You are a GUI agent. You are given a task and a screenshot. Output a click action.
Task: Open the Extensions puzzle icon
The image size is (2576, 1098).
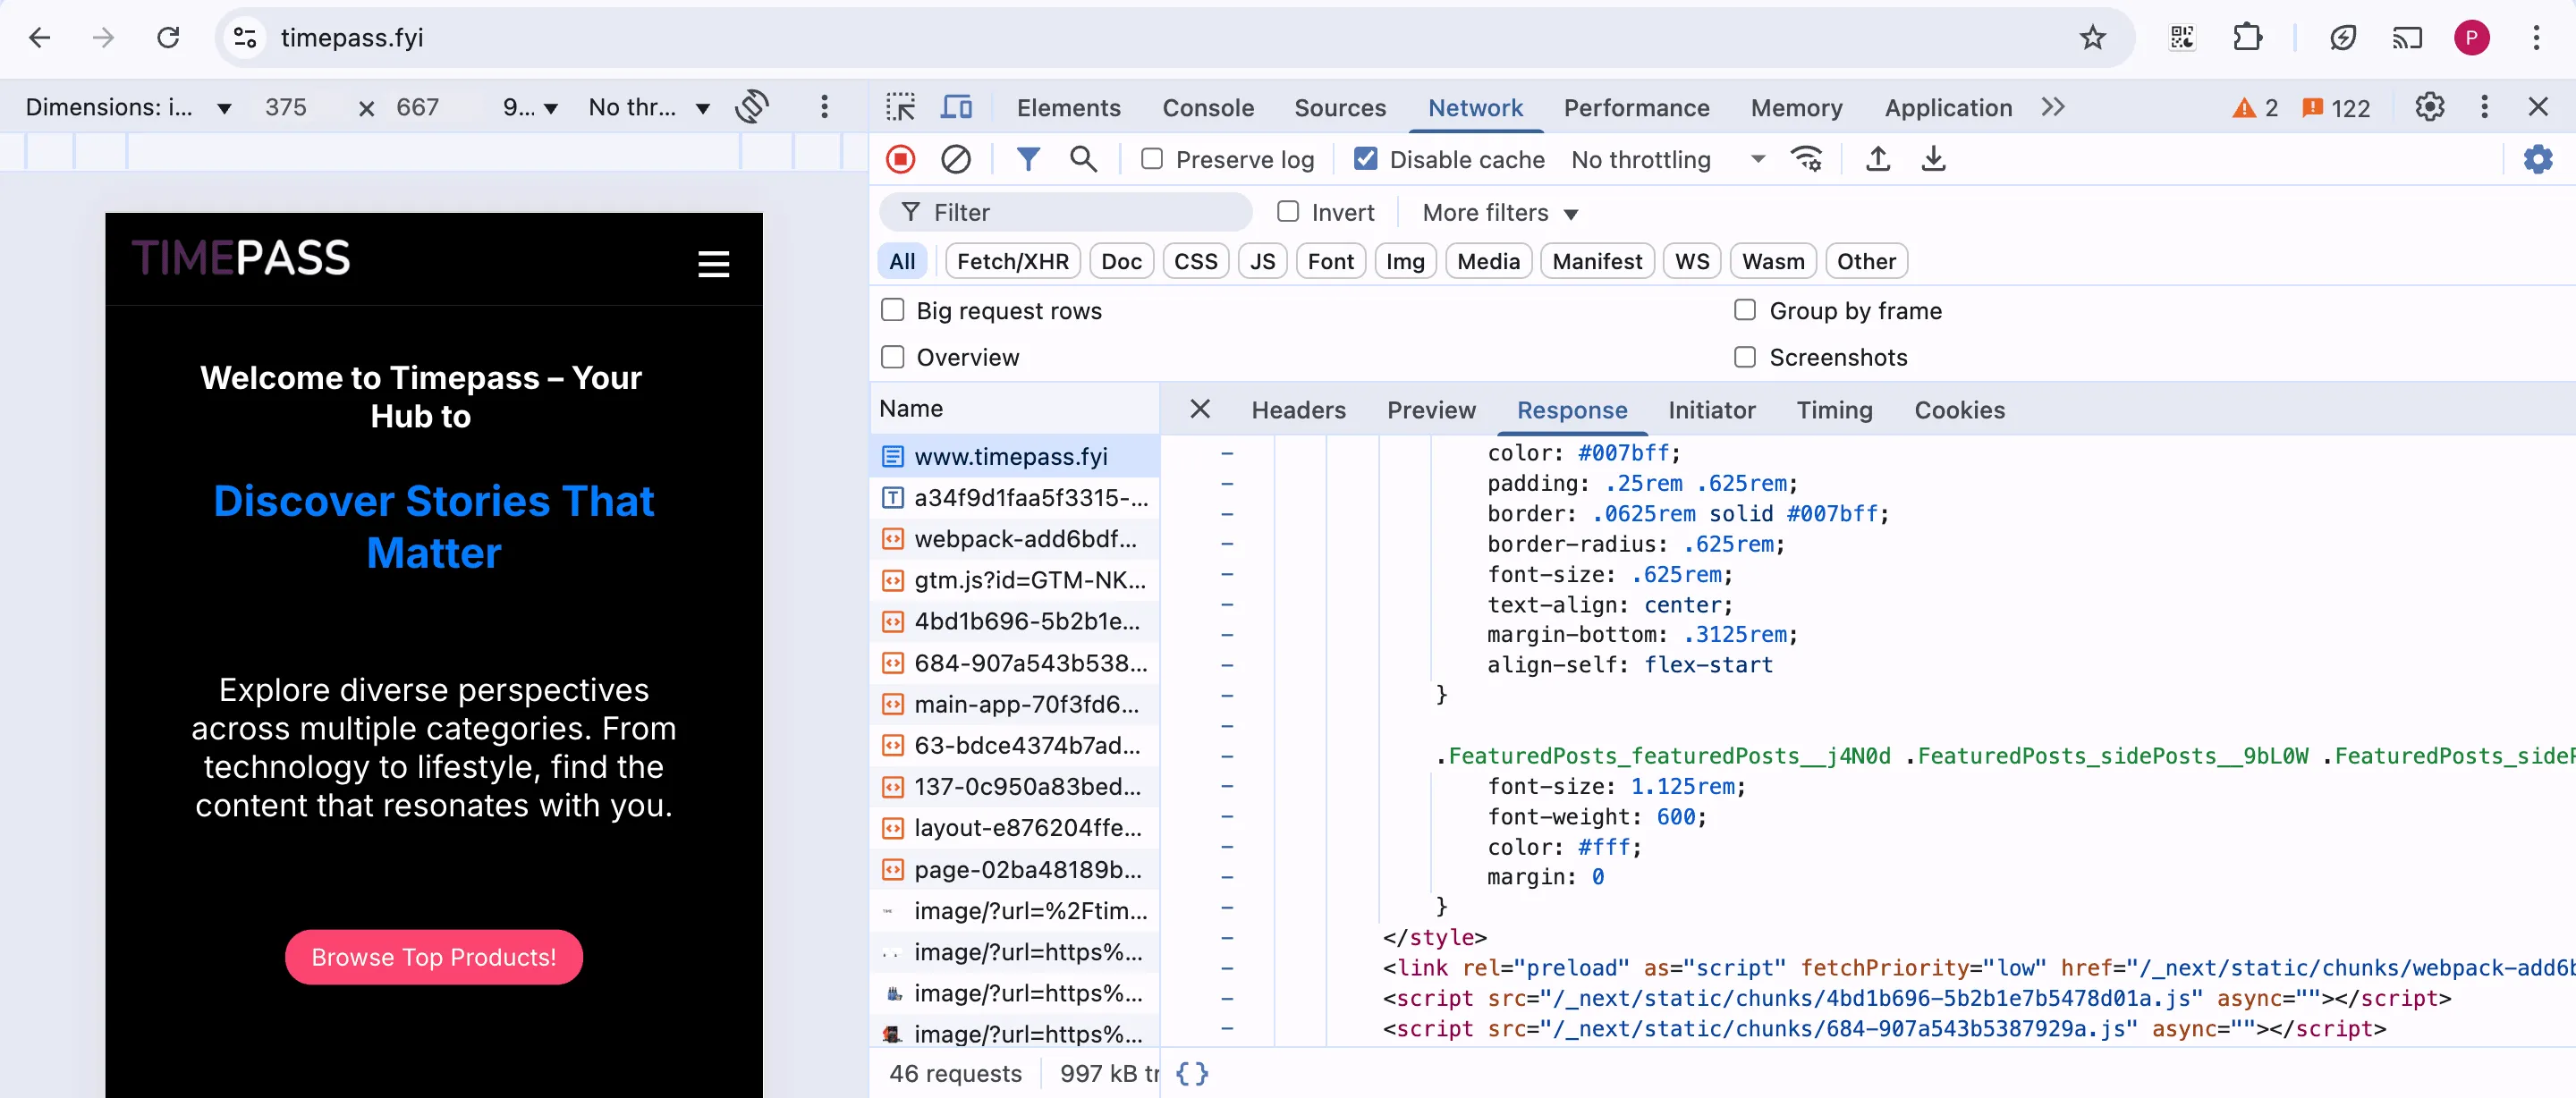point(2247,38)
